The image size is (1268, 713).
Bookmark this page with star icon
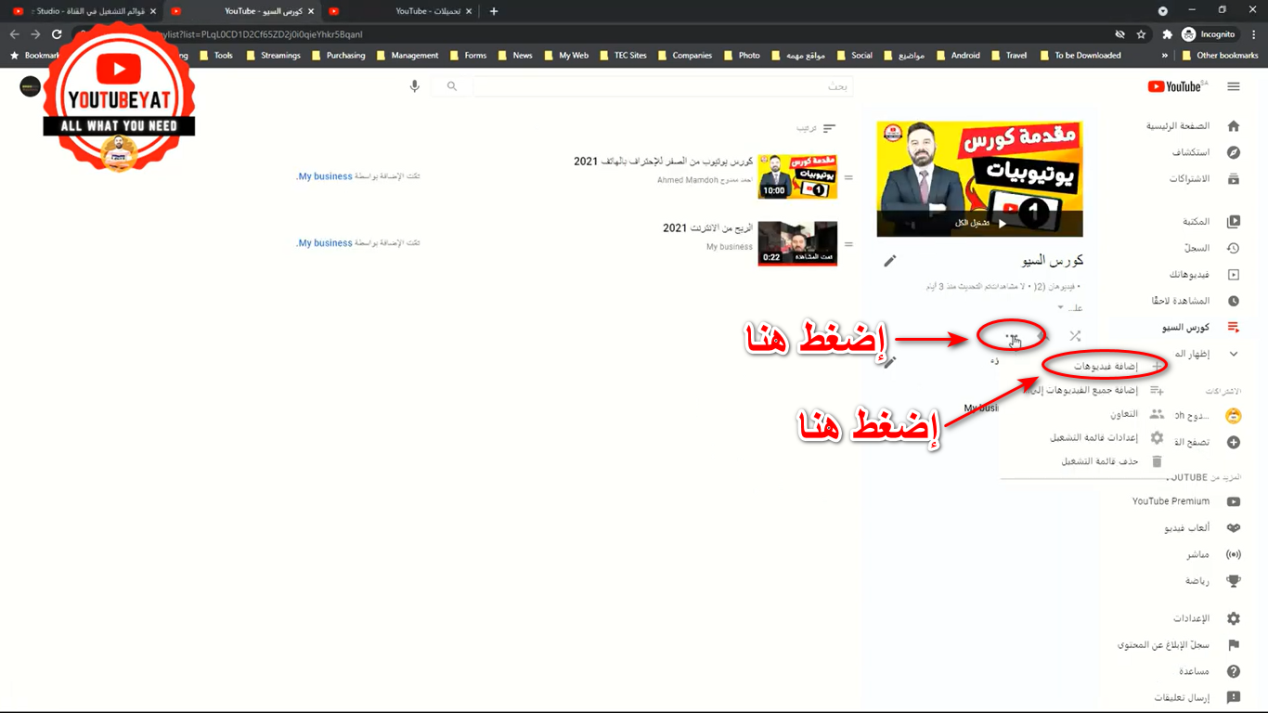pyautogui.click(x=1141, y=34)
